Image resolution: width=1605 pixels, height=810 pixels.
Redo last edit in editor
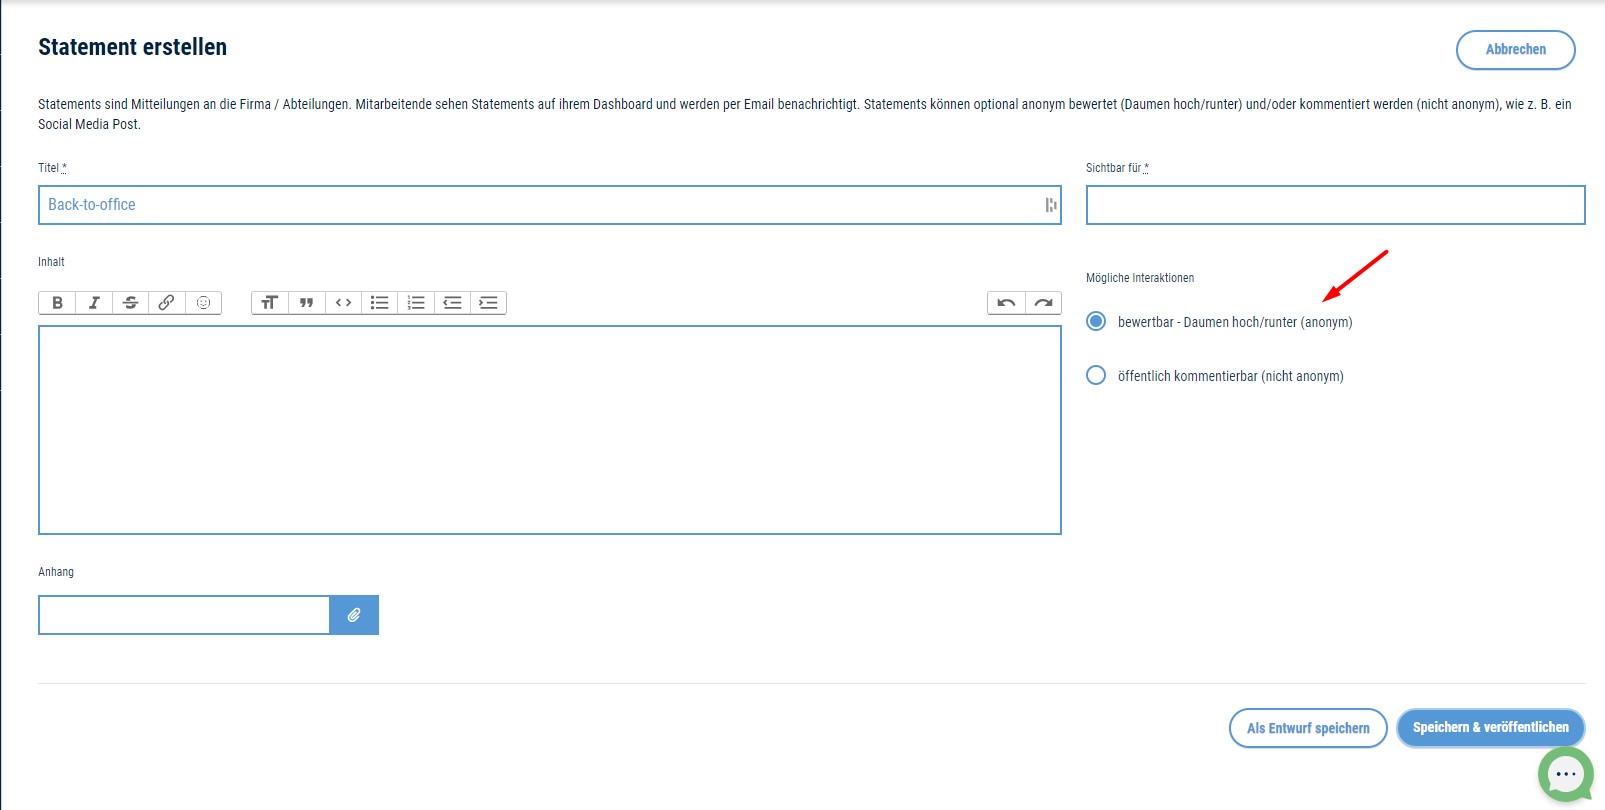(1043, 303)
